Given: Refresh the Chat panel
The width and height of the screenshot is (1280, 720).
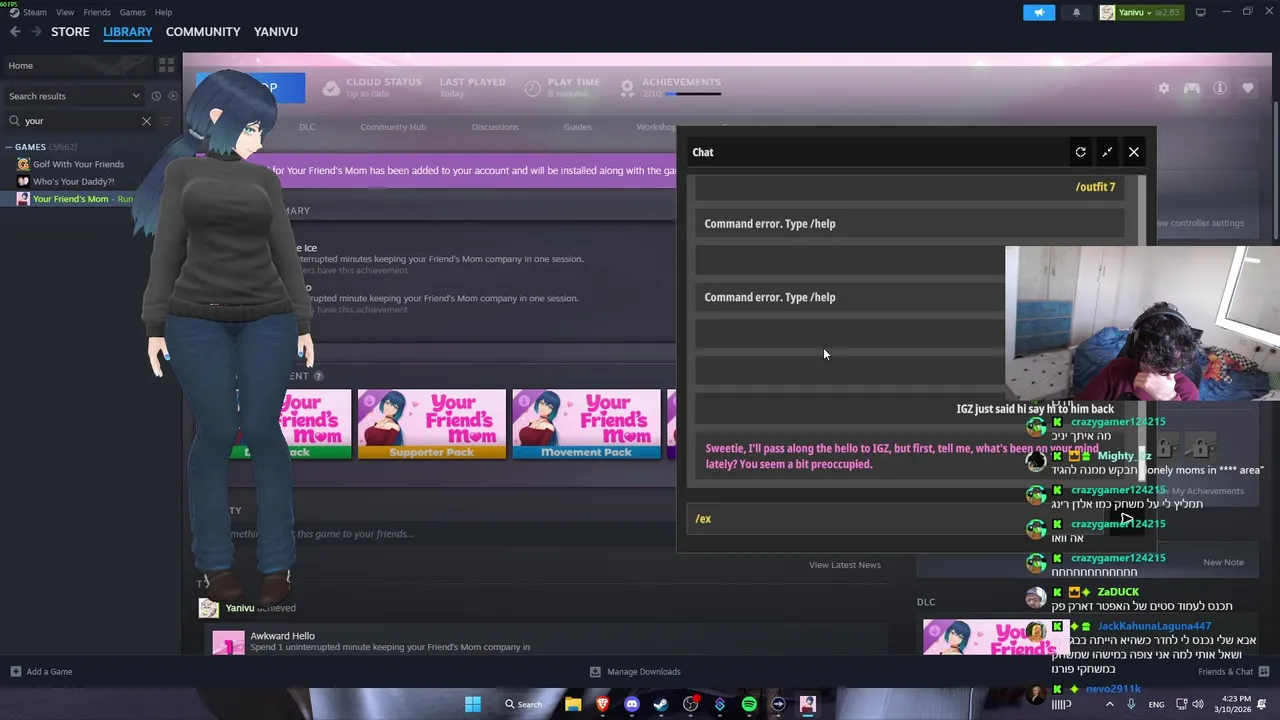Looking at the screenshot, I should coord(1080,152).
